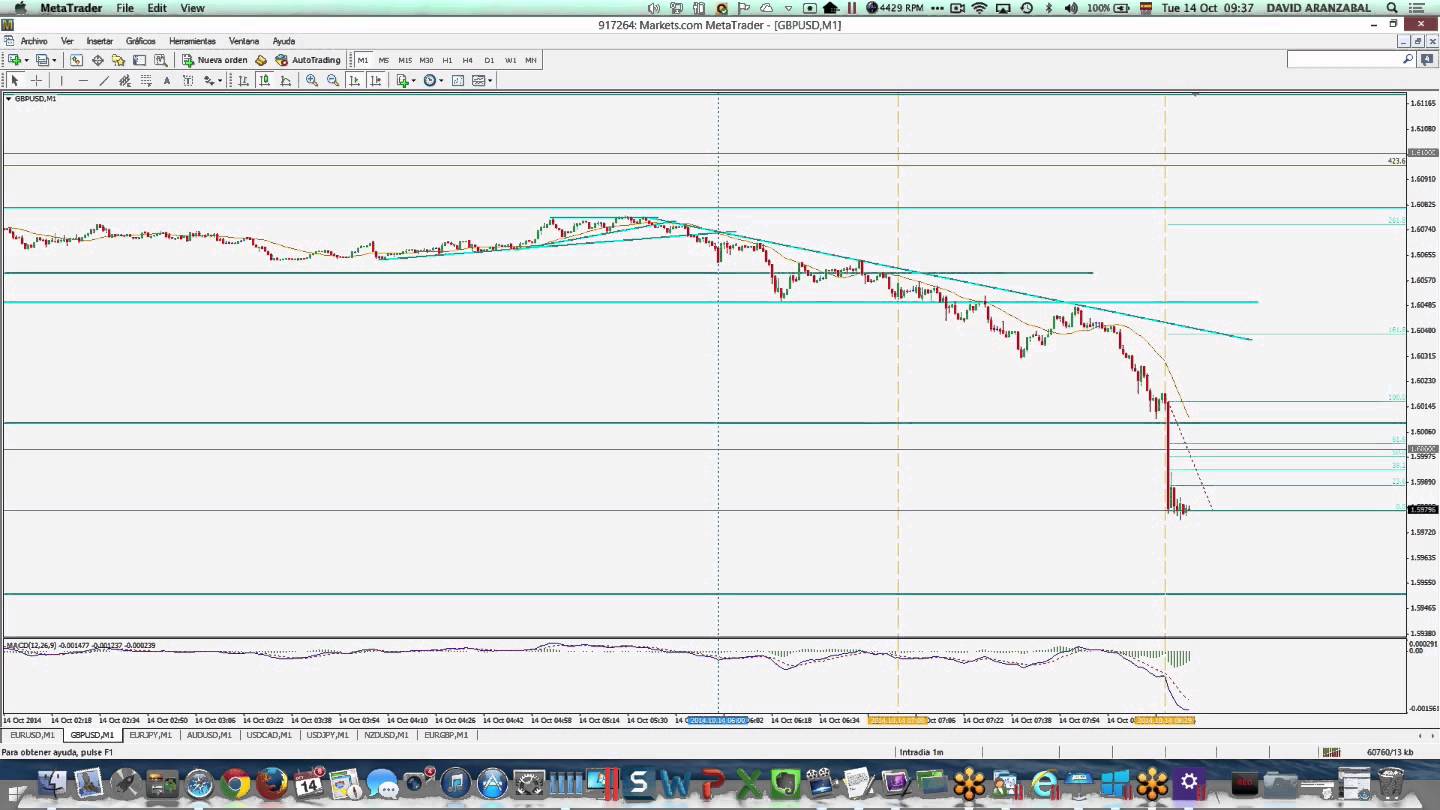Switch chart to candlestick display
This screenshot has height=810, width=1440.
coord(264,80)
